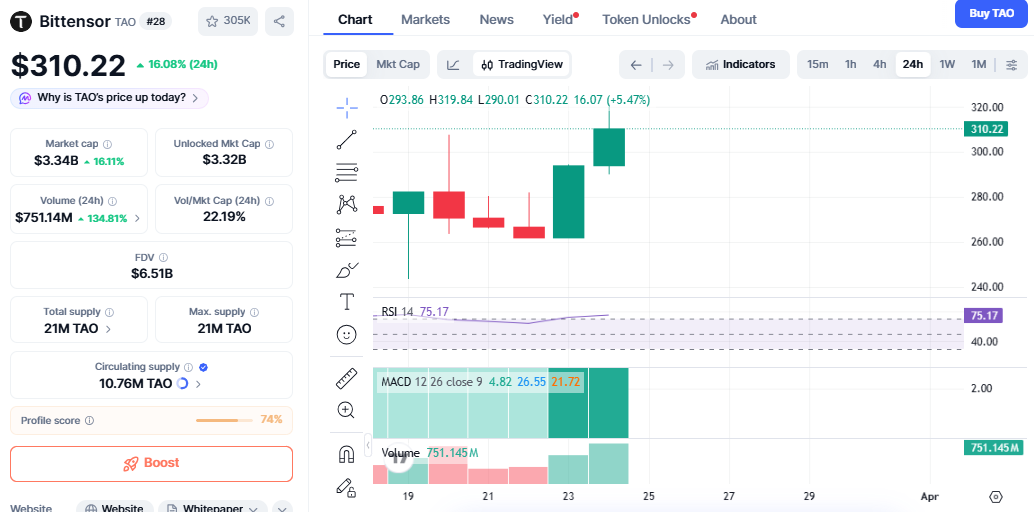
Task: Toggle the magnet snap mode
Action: (x=347, y=454)
